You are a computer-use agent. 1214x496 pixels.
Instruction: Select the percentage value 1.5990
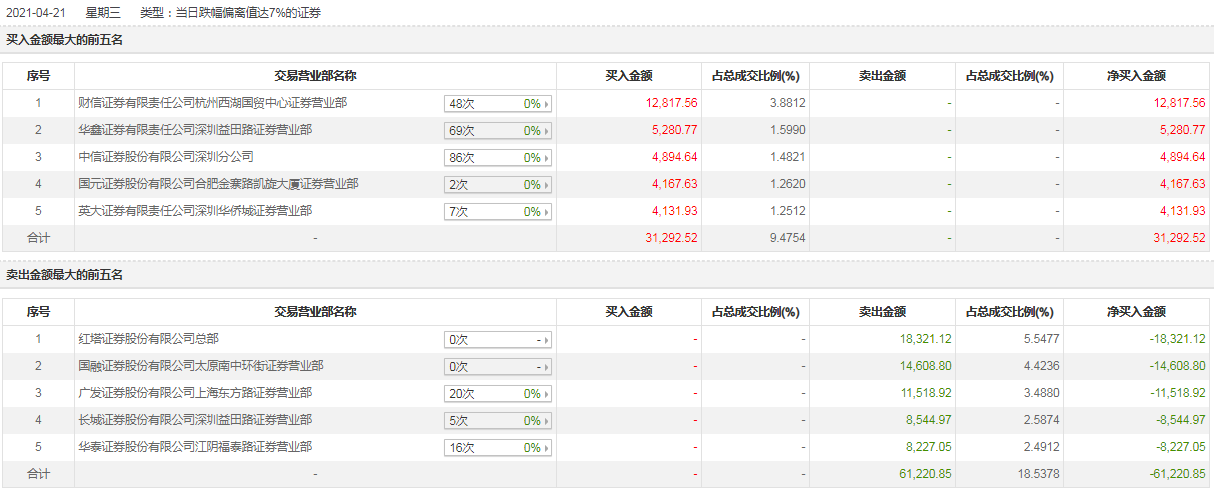pos(788,130)
